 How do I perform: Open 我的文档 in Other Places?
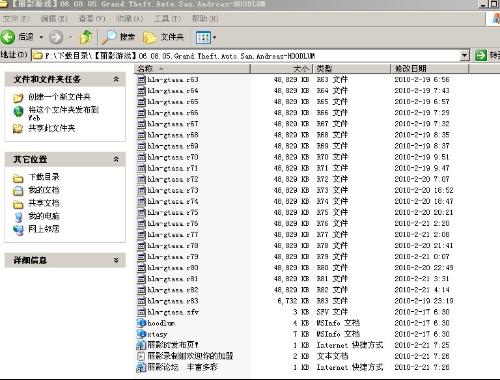point(44,190)
